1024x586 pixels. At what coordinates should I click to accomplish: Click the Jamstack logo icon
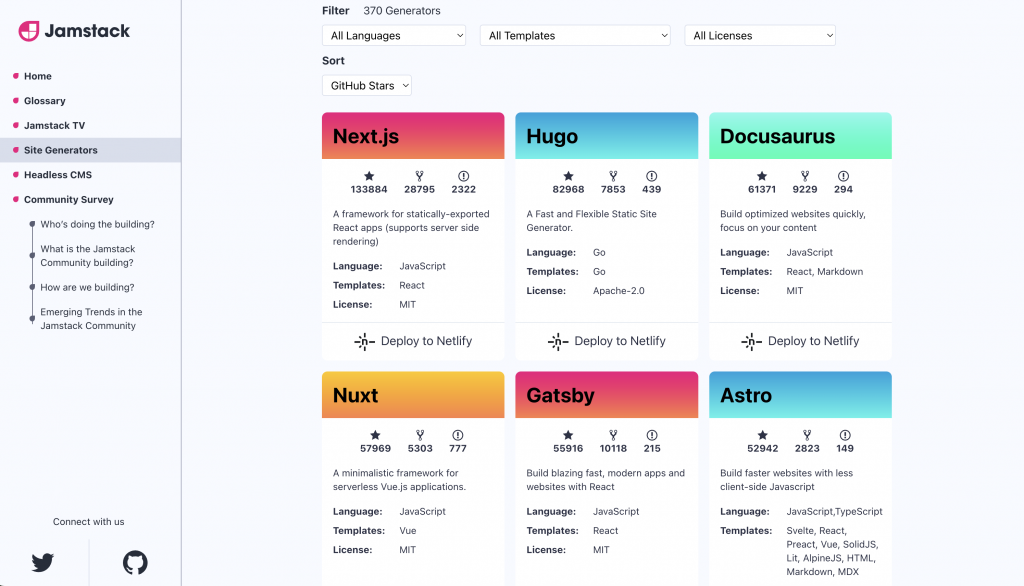pos(29,31)
